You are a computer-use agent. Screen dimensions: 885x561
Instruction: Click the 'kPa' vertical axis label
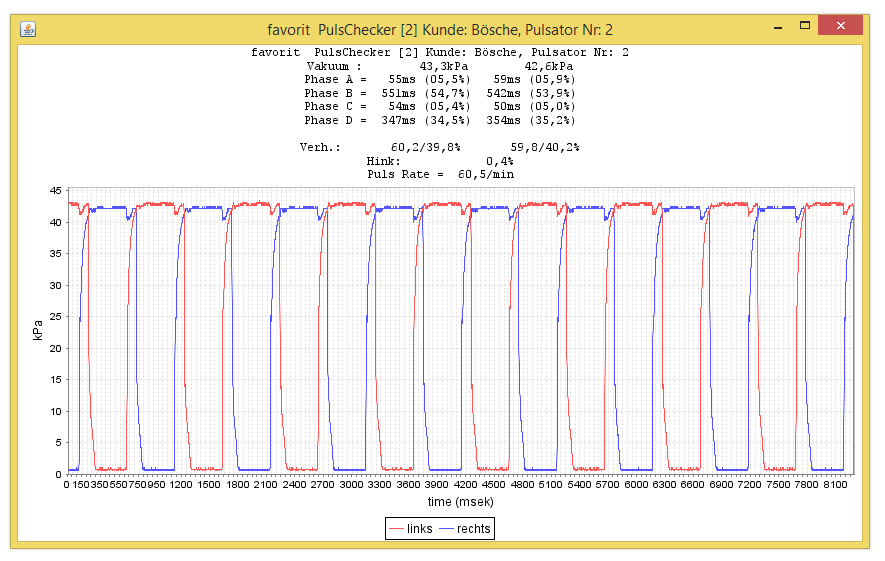click(38, 331)
